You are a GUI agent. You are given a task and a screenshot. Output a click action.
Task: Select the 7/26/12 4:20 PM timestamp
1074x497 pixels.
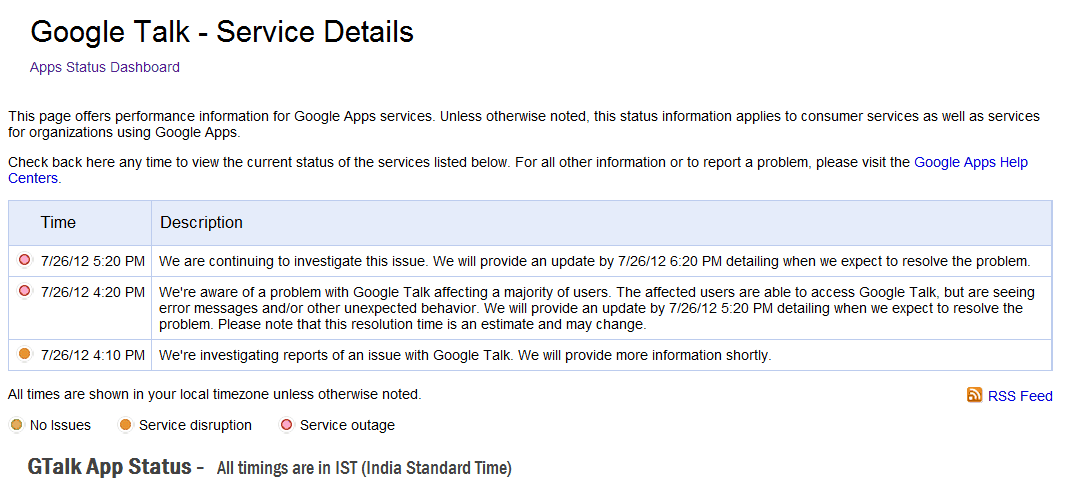pyautogui.click(x=92, y=292)
